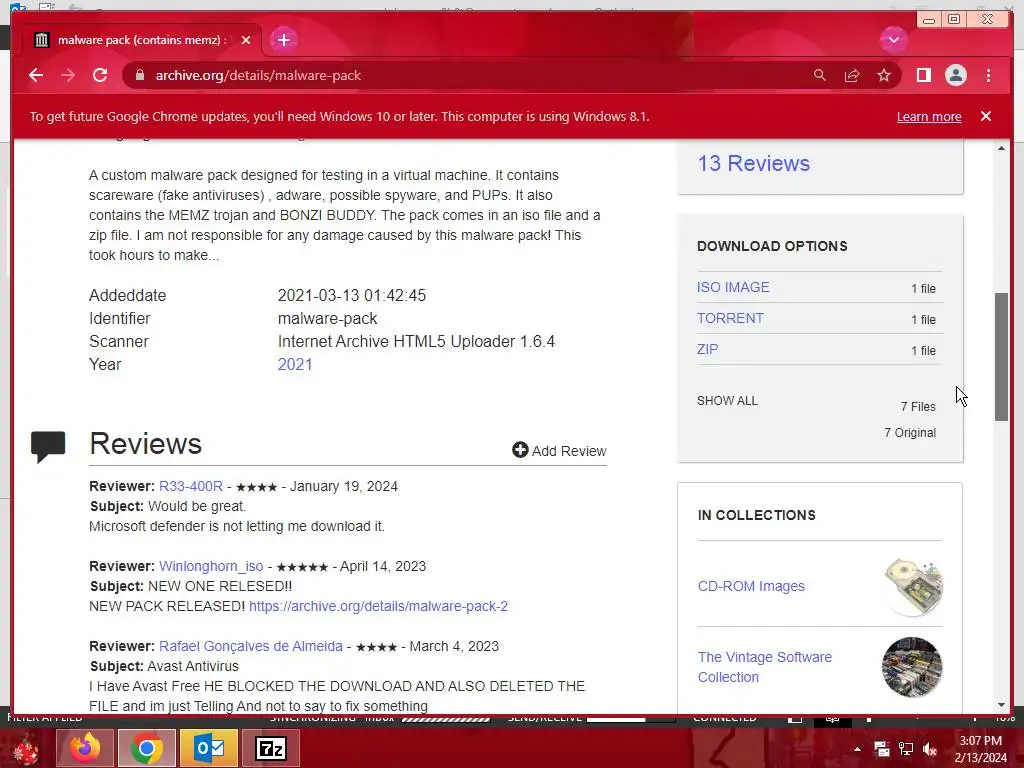Viewport: 1024px width, 768px height.
Task: Click the page scrollbar thumb
Action: click(1001, 357)
